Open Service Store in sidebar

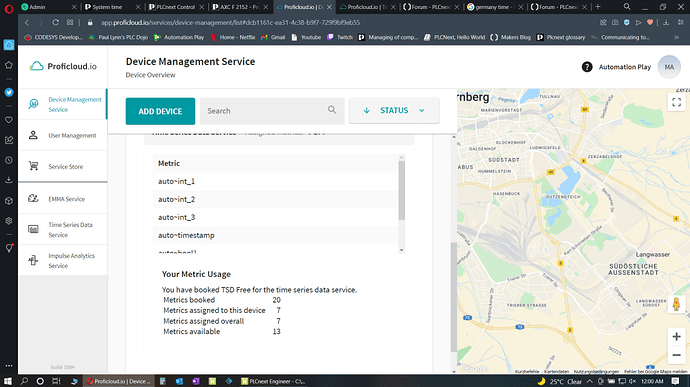point(62,166)
